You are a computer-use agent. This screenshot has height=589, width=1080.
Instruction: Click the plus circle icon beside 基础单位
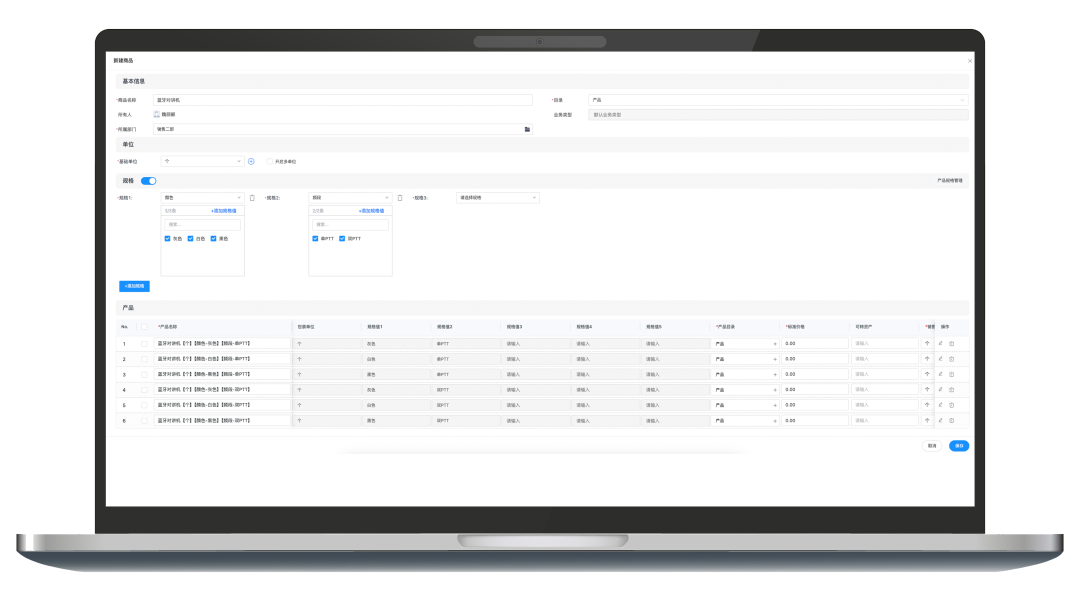(x=251, y=161)
